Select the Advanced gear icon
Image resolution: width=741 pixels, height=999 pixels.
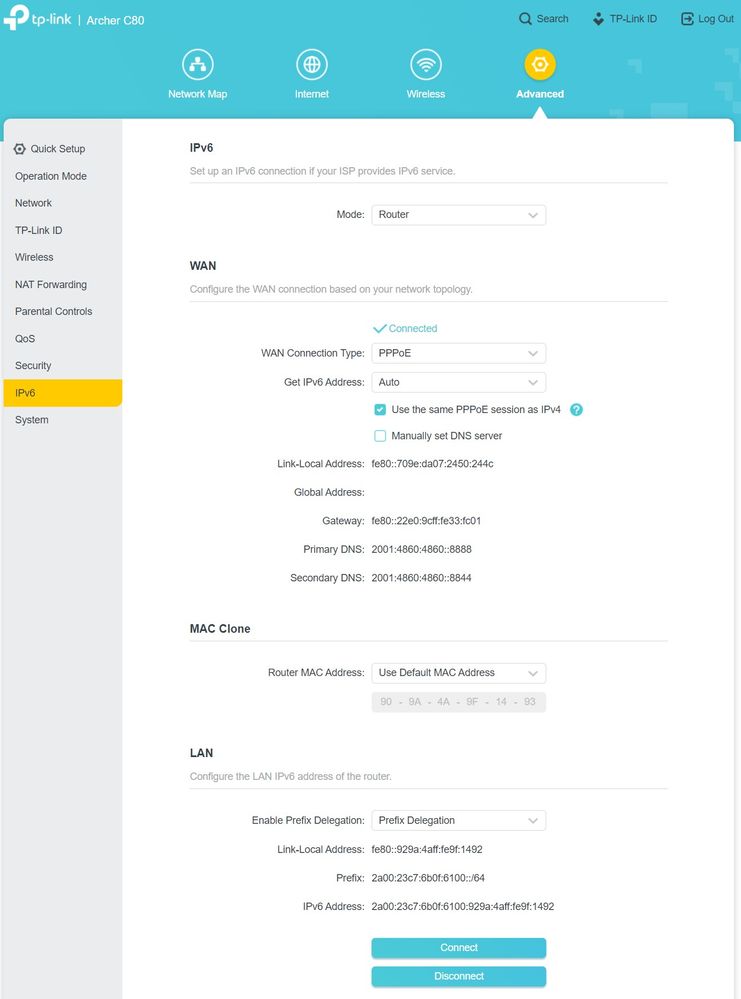coord(540,65)
